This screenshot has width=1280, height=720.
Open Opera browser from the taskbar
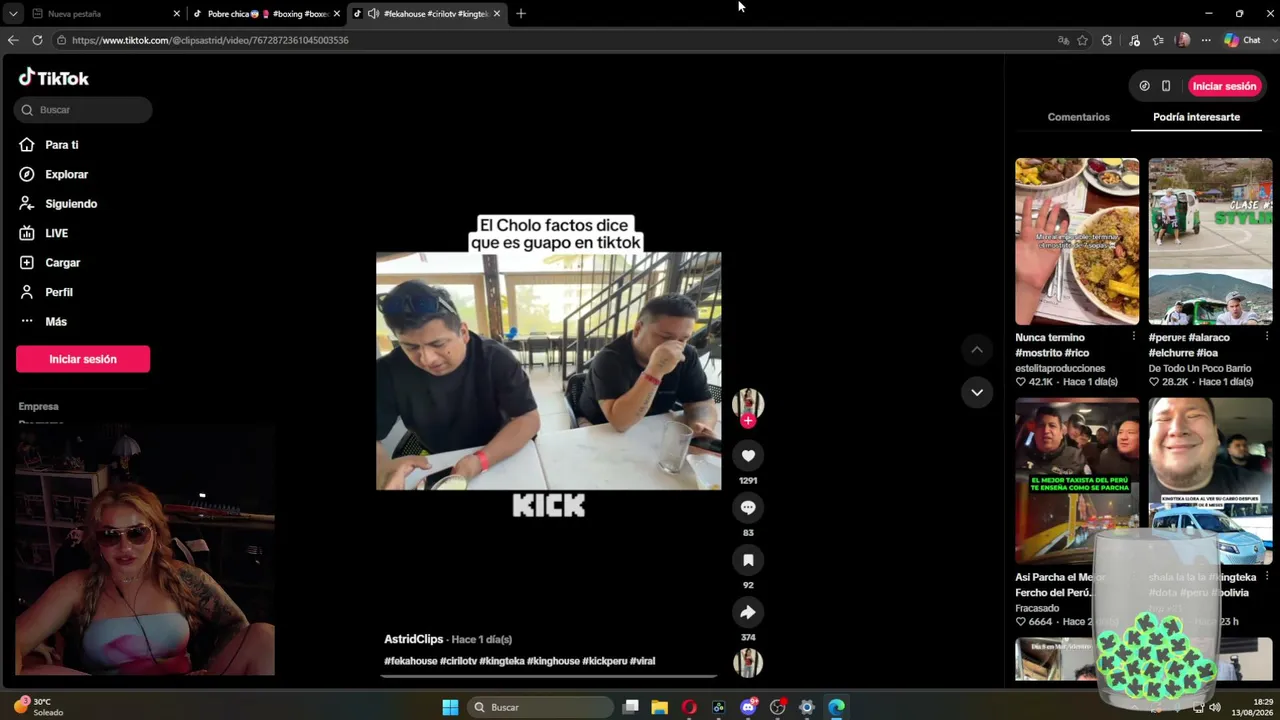click(x=689, y=707)
